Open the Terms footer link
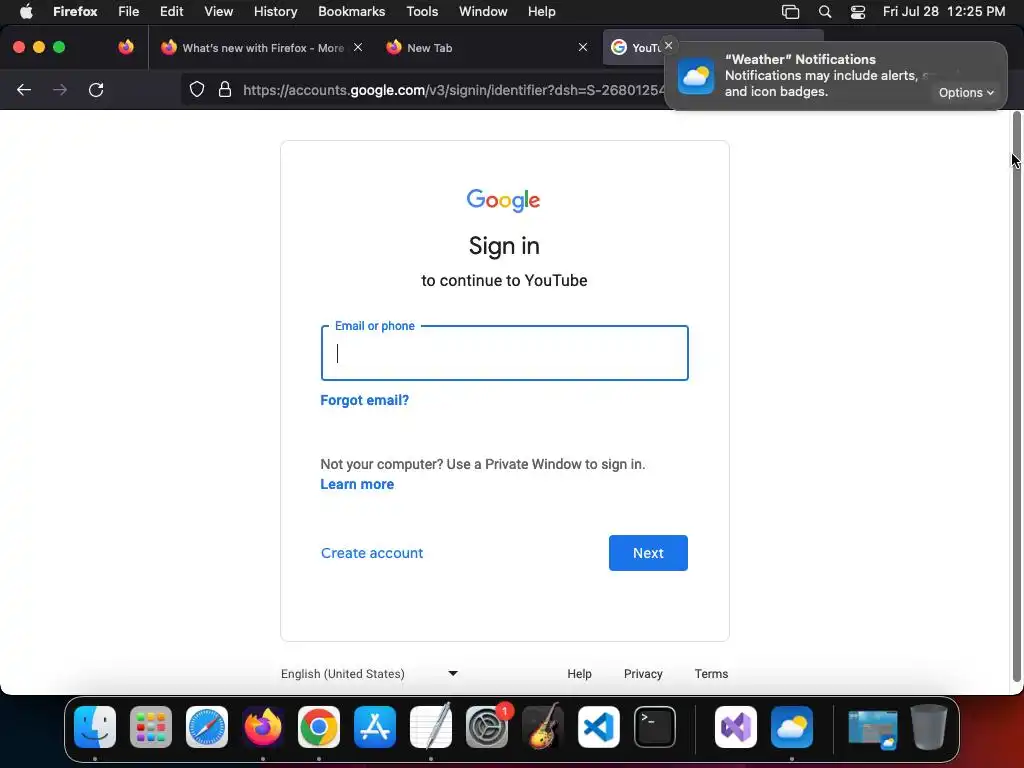Screen dimensions: 1024x768 coord(711,673)
